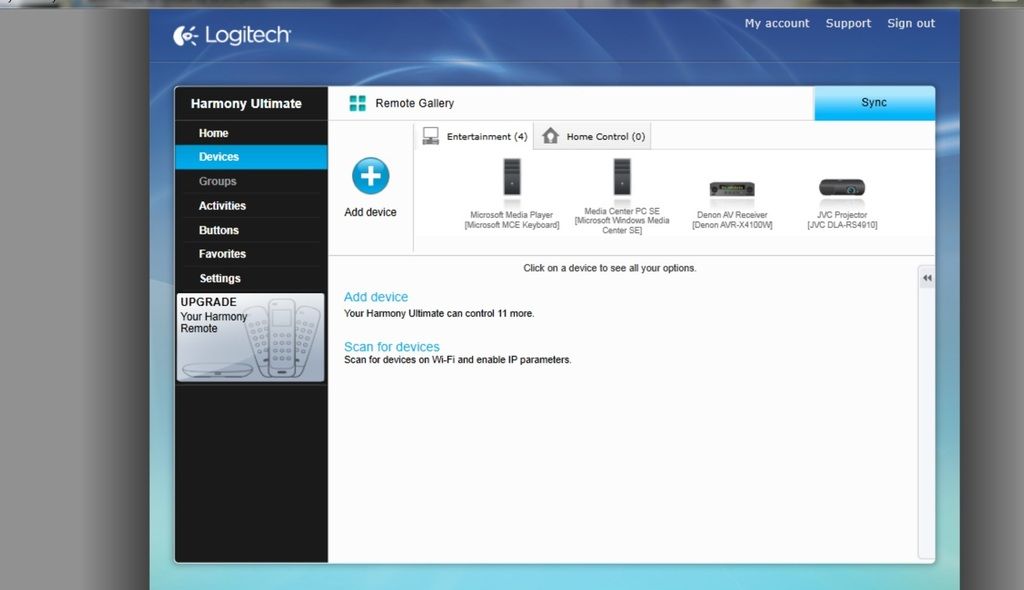
Task: Click the Microsoft Windows Media Center SE label
Action: click(x=622, y=225)
